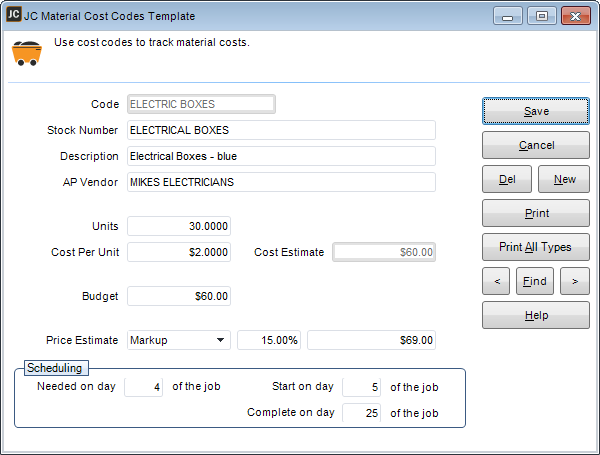Click the Save button
The width and height of the screenshot is (600, 455).
pyautogui.click(x=535, y=111)
